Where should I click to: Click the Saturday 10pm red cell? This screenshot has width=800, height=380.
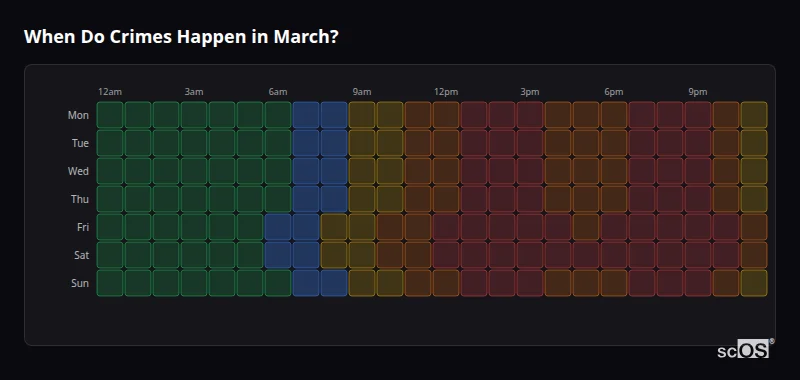pos(726,255)
